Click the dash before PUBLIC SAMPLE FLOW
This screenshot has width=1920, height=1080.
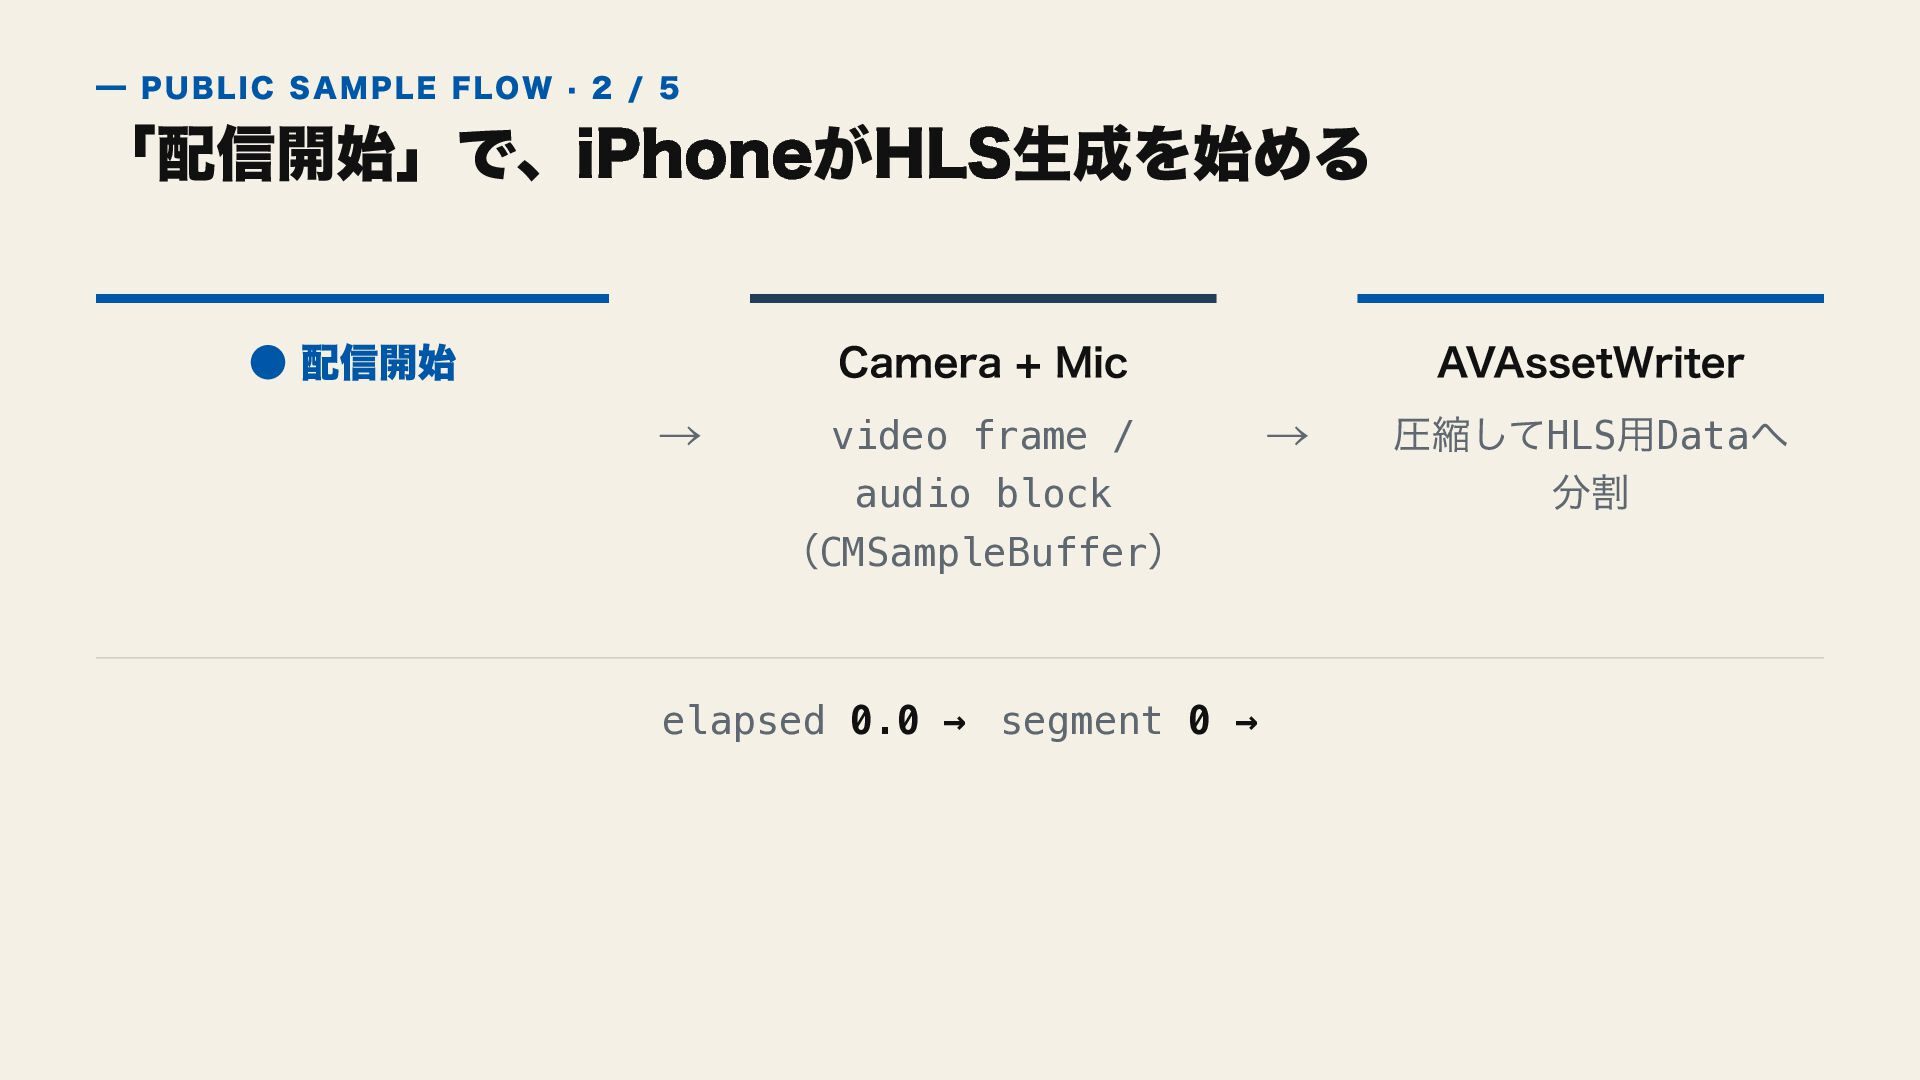point(111,88)
